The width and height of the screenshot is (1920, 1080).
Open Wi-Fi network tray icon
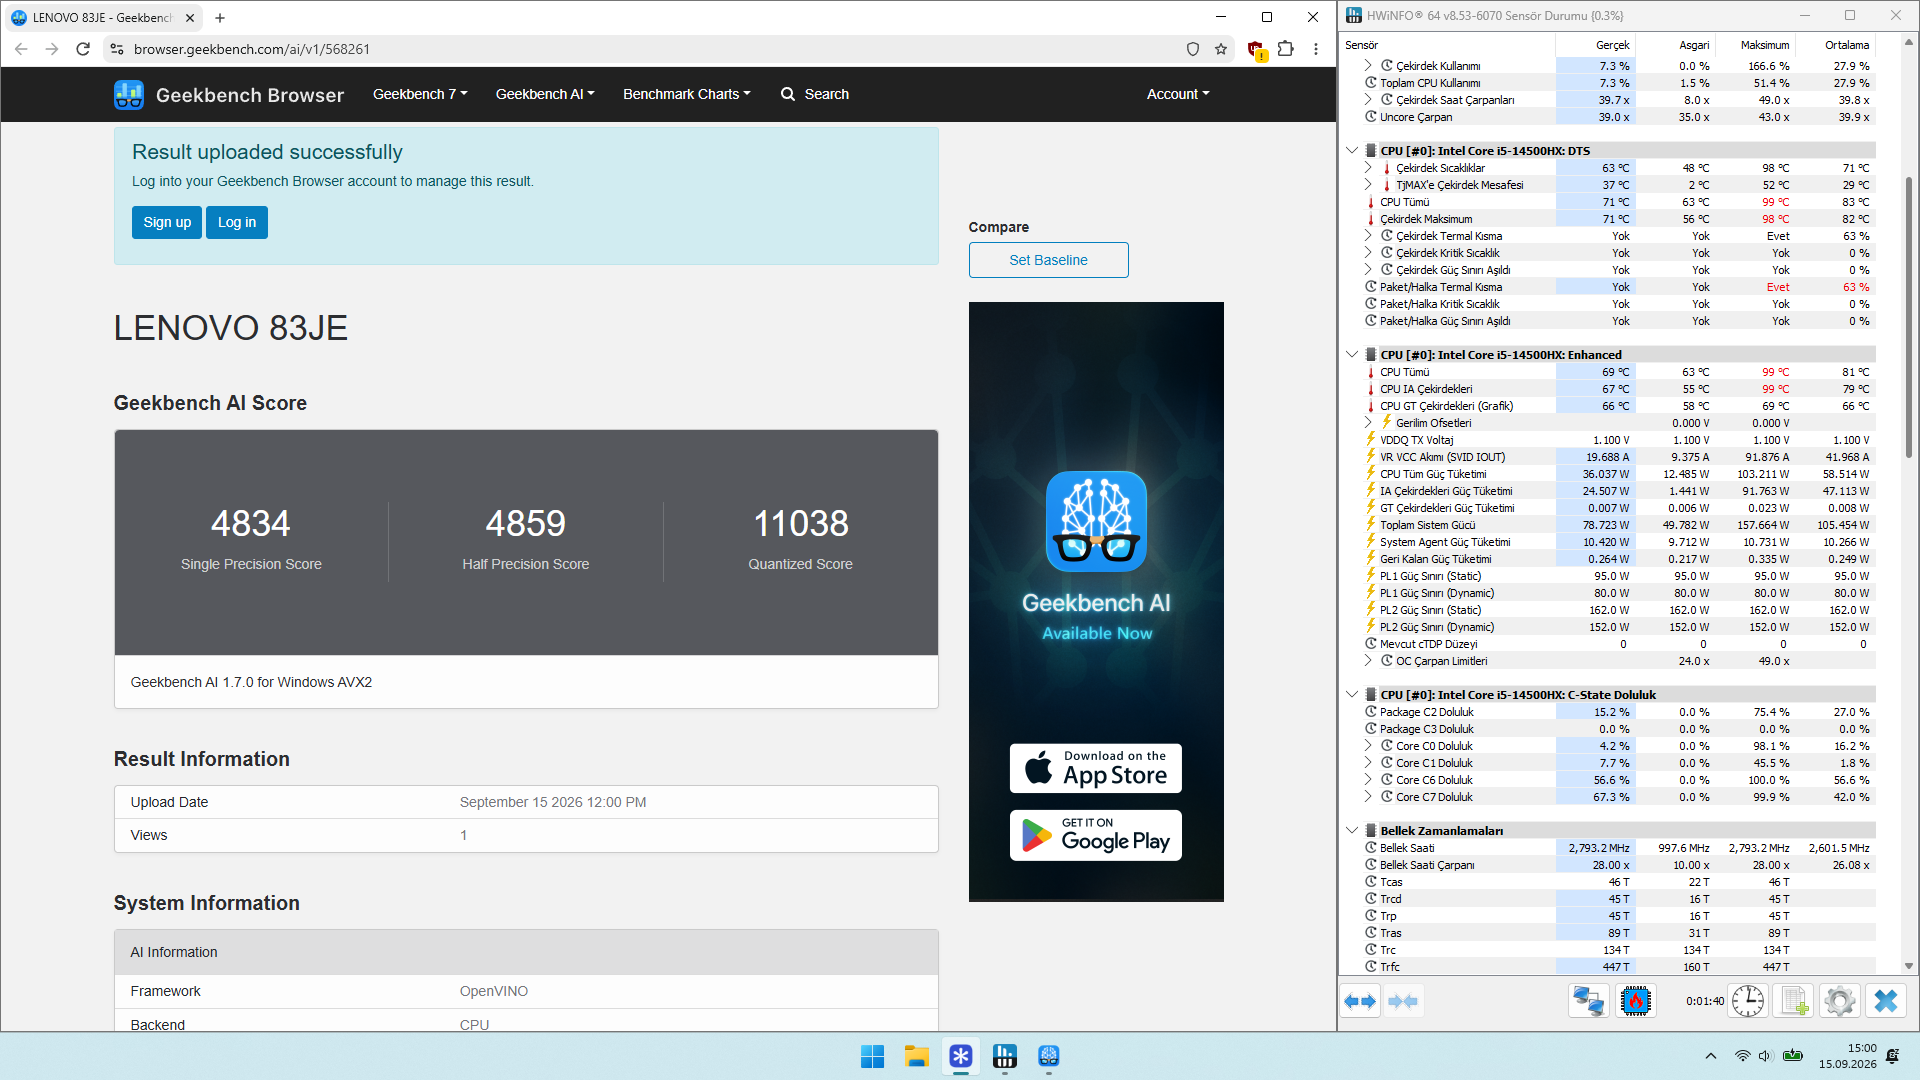(x=1742, y=1056)
